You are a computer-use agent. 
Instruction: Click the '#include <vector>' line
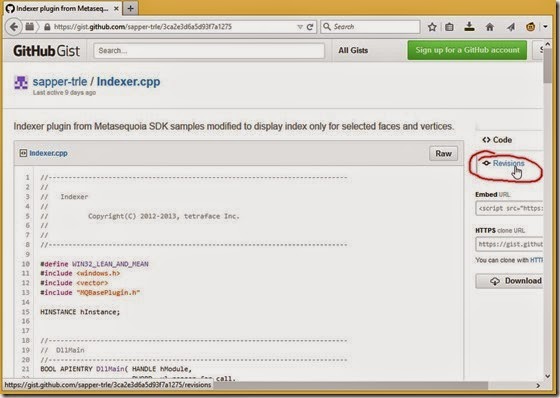pos(74,283)
